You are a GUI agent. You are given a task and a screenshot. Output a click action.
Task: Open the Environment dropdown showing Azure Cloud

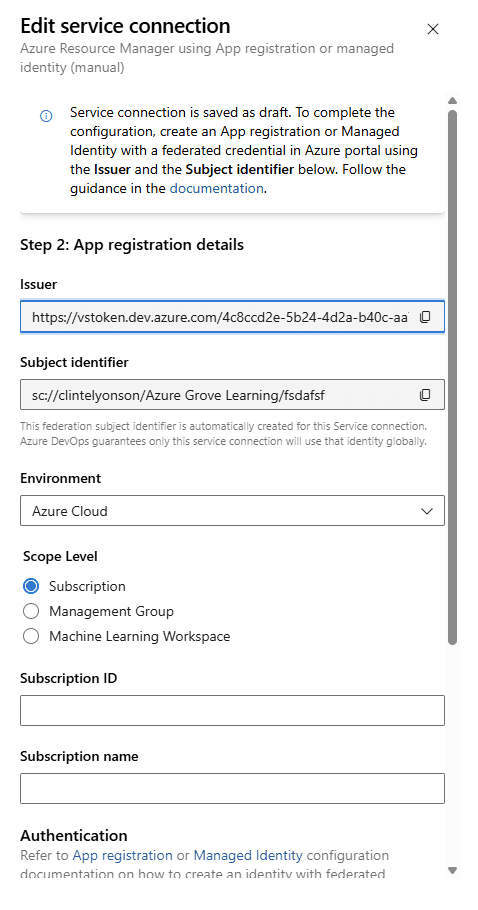point(232,511)
